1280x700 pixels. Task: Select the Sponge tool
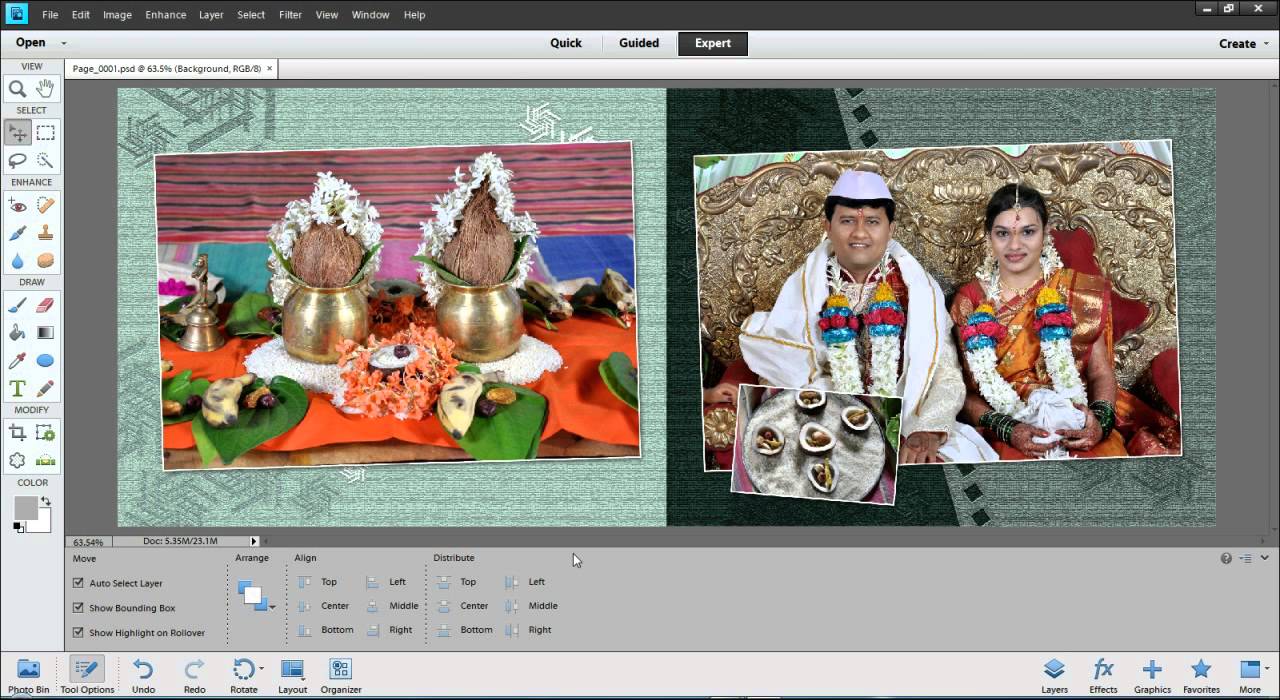pos(45,261)
